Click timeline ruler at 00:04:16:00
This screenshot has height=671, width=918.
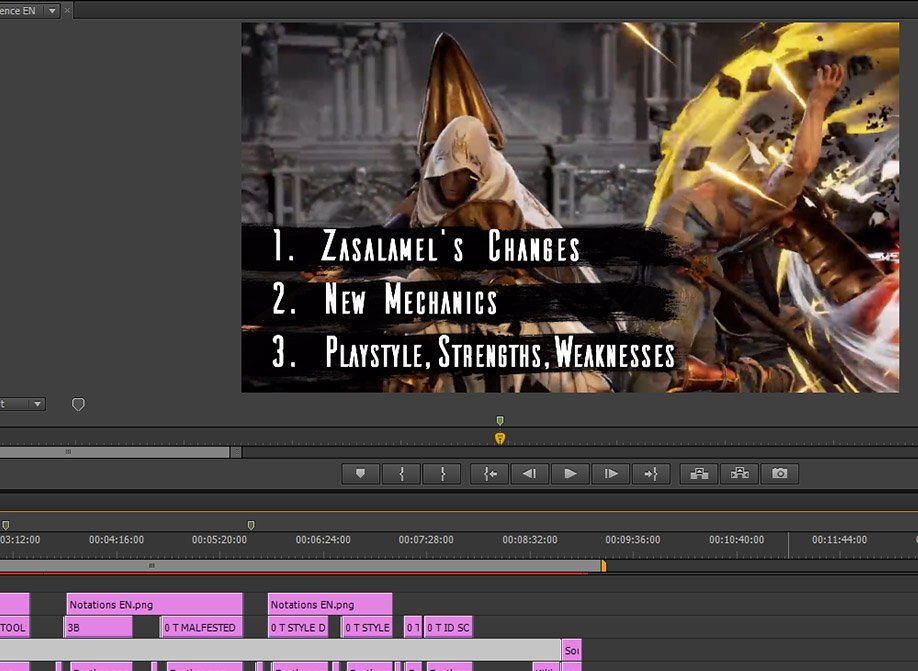116,540
